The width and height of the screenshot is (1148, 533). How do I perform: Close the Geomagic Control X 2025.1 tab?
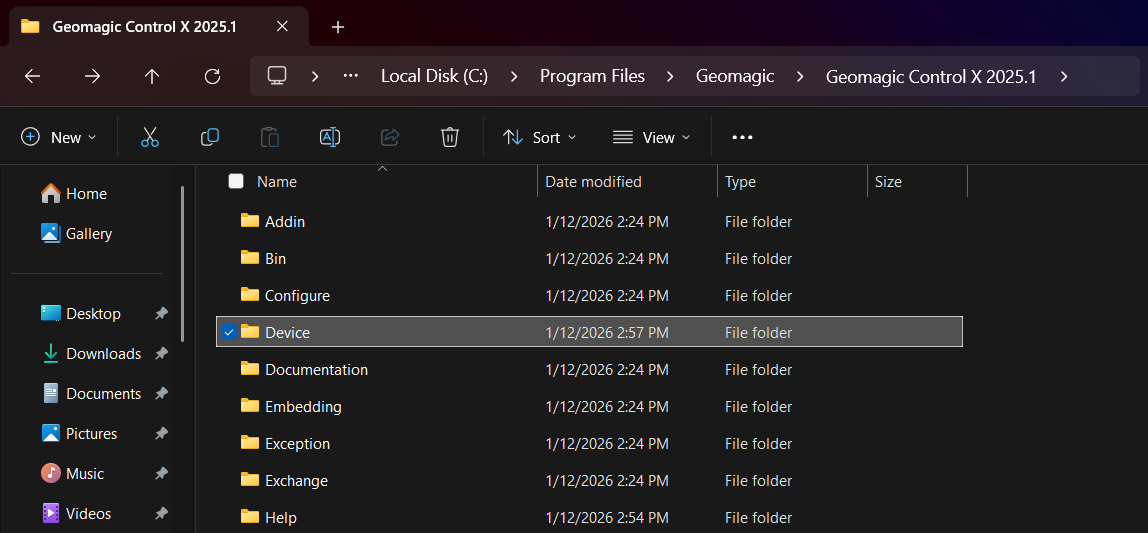tap(282, 26)
